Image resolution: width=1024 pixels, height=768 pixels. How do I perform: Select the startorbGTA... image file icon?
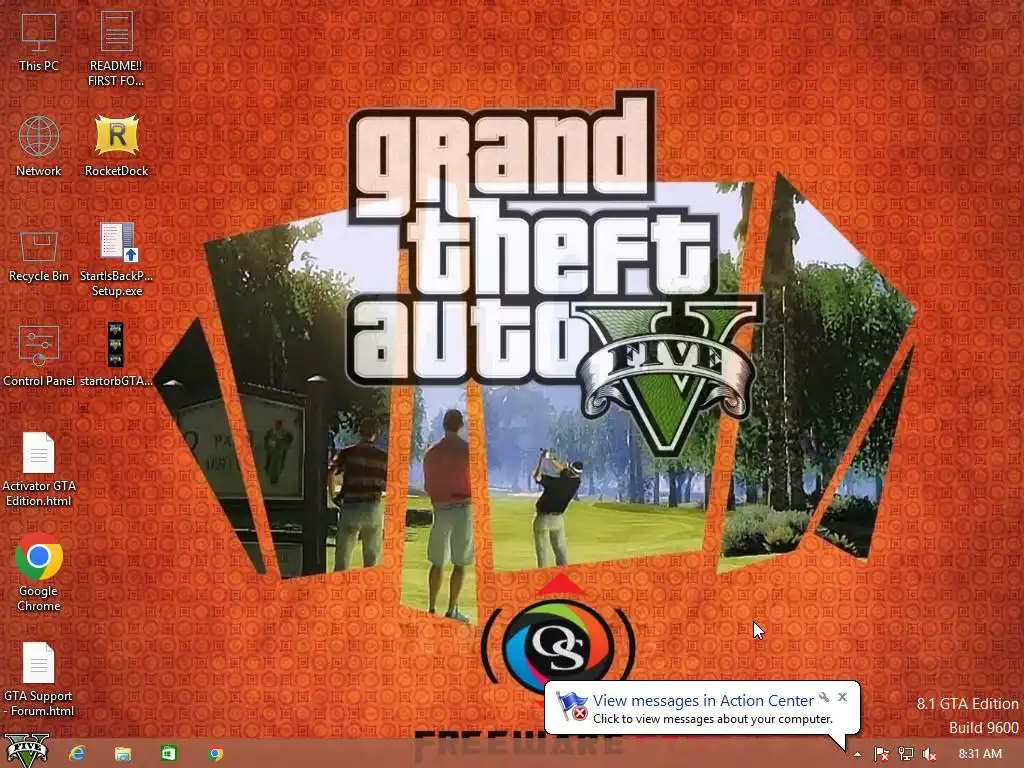116,355
